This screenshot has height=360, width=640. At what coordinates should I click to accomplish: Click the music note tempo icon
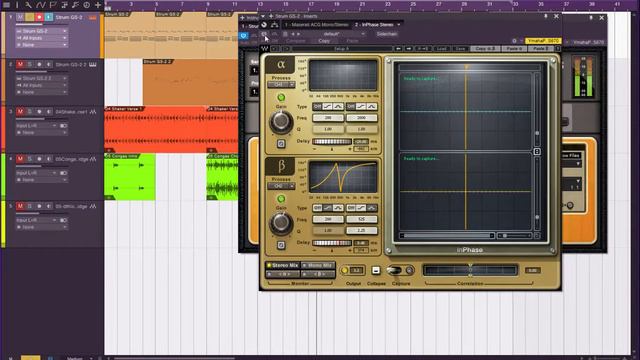[76, 5]
